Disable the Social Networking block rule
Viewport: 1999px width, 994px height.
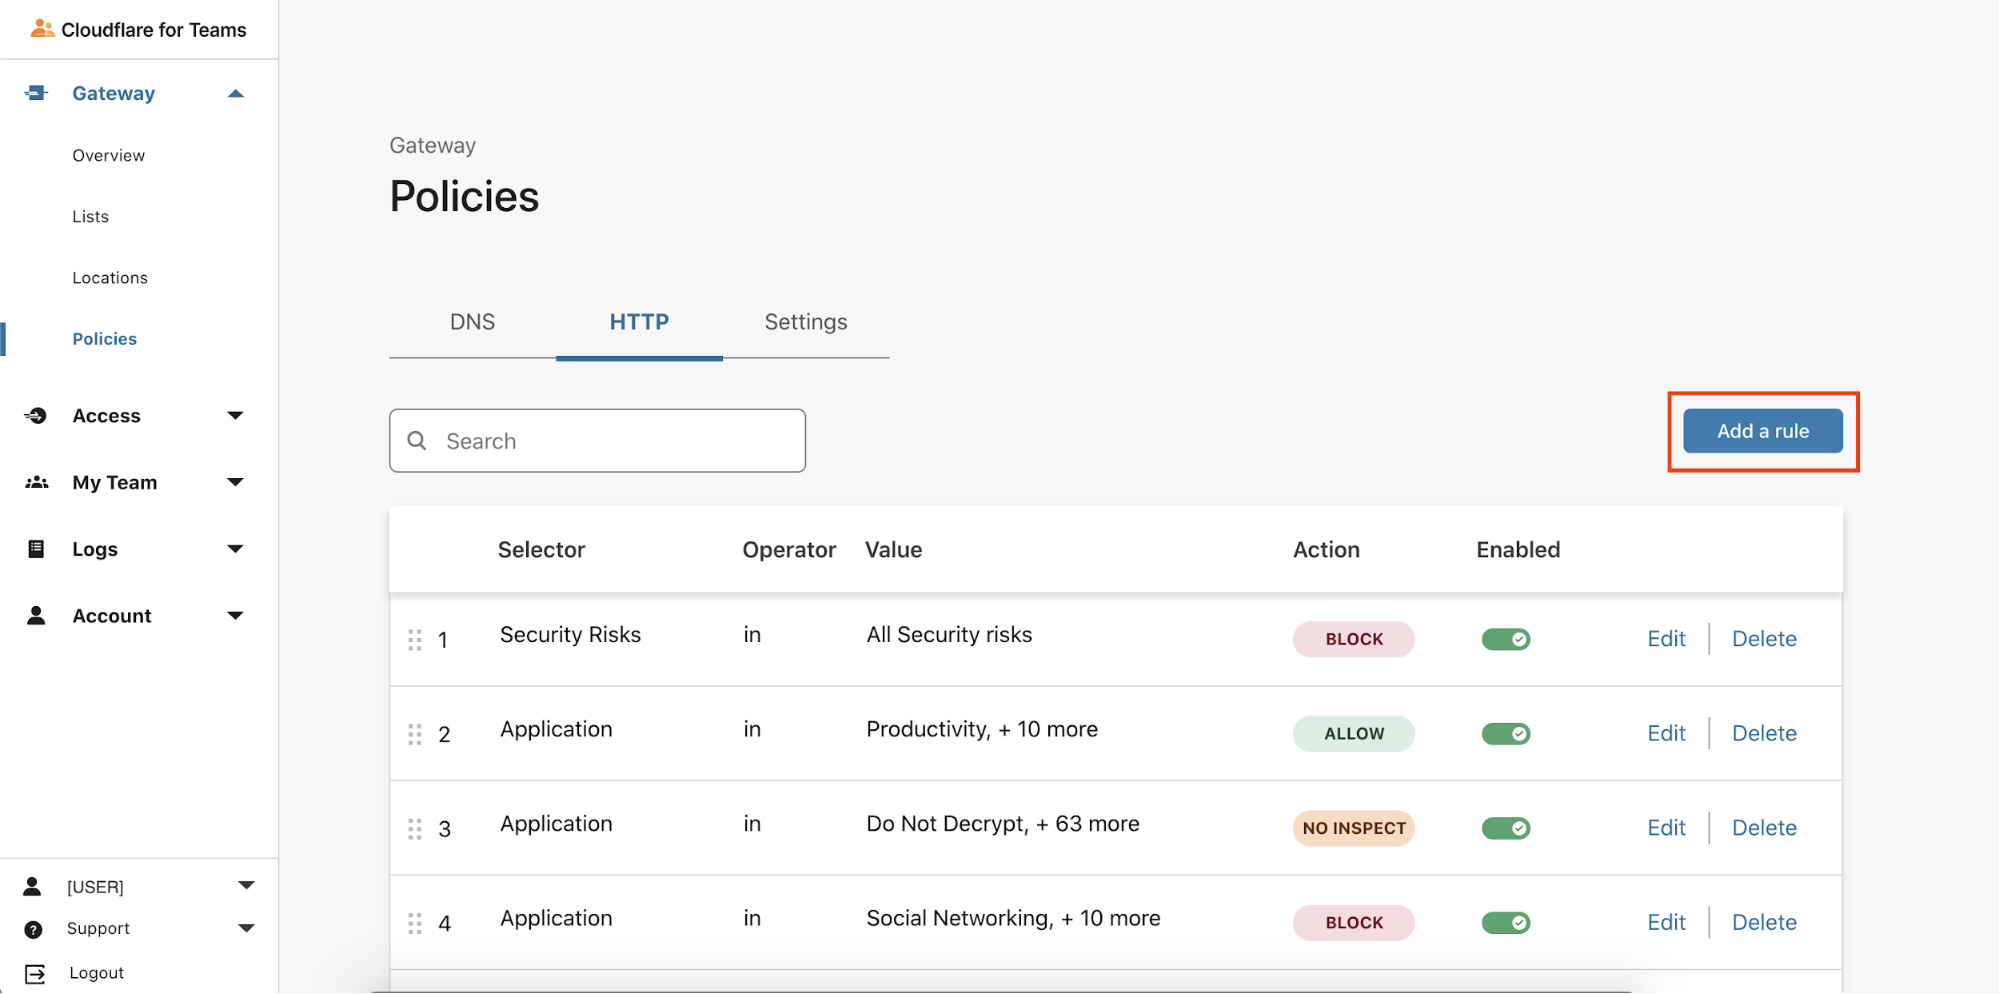point(1506,923)
